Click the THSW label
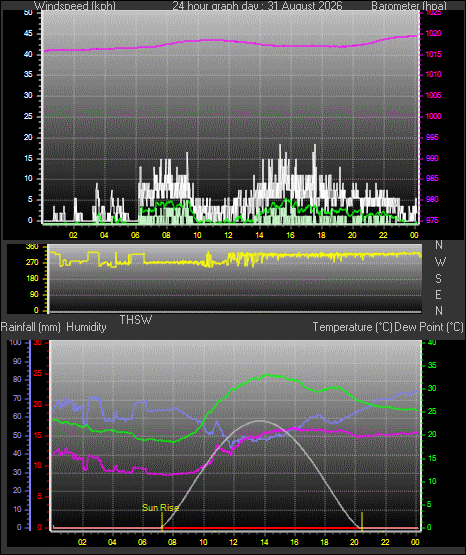The width and height of the screenshot is (466, 555). coord(136,320)
